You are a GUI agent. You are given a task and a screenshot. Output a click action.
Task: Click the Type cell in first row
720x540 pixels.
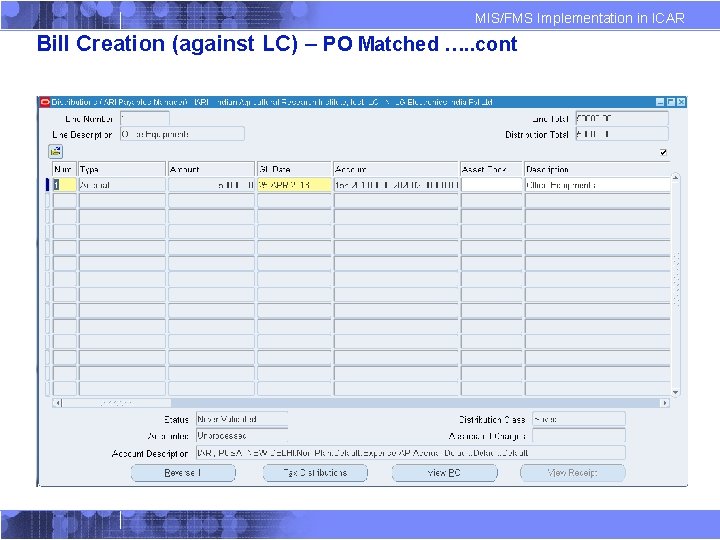point(122,185)
